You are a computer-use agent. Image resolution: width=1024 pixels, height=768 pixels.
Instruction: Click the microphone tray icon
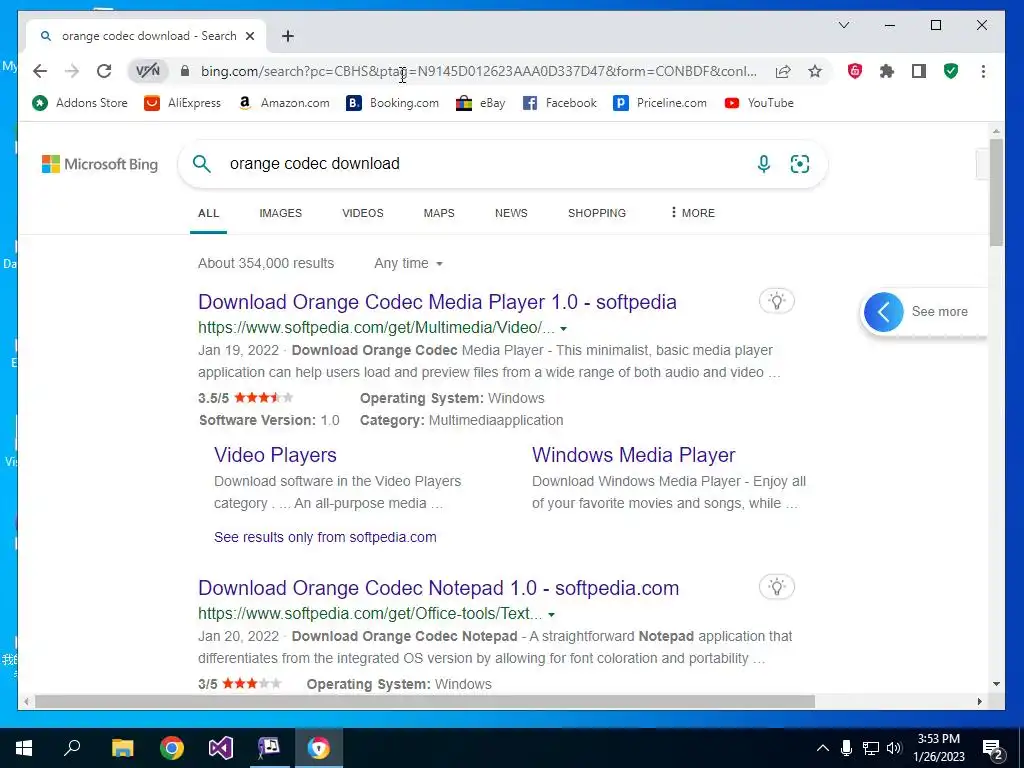pos(846,748)
